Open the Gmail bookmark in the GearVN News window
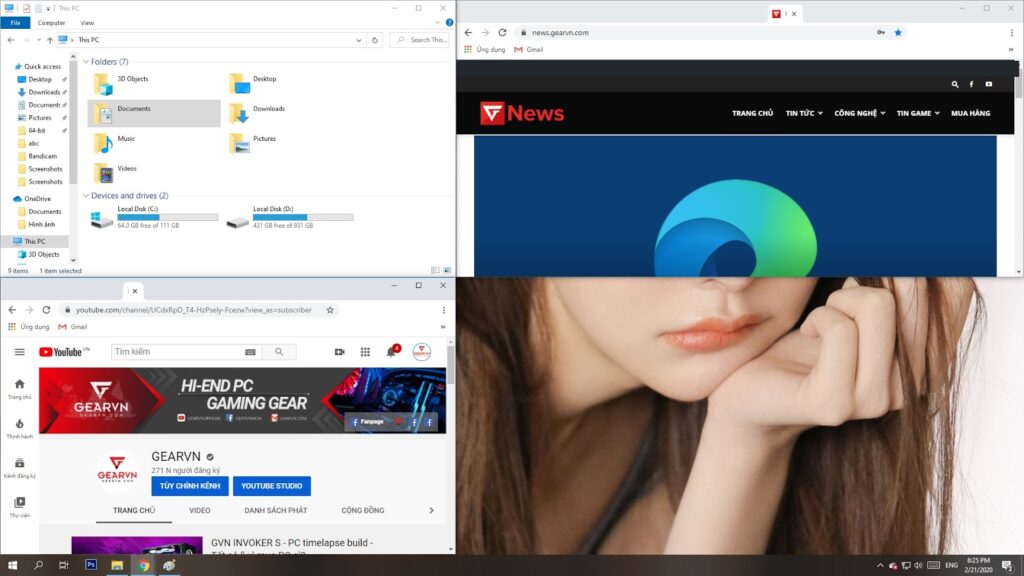Screen dimensions: 1024x576 529,50
